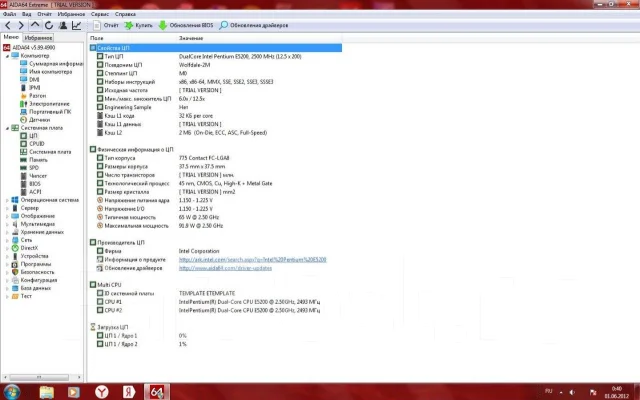Select the Память memory icon
Viewport: 640px width, 400px height.
(x=23, y=160)
